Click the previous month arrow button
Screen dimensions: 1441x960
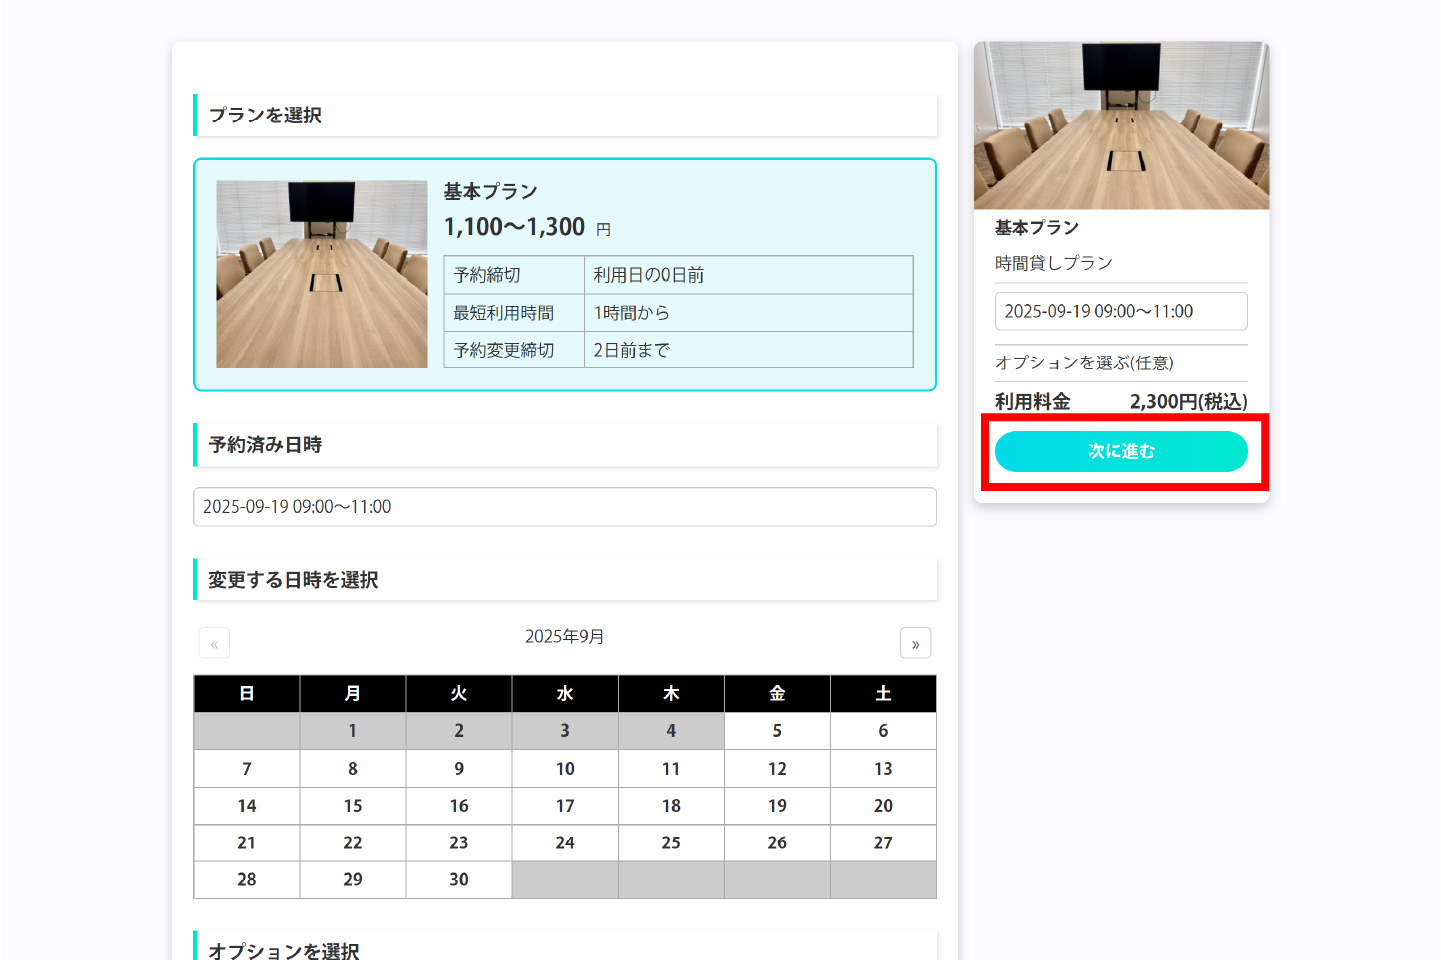(x=214, y=643)
